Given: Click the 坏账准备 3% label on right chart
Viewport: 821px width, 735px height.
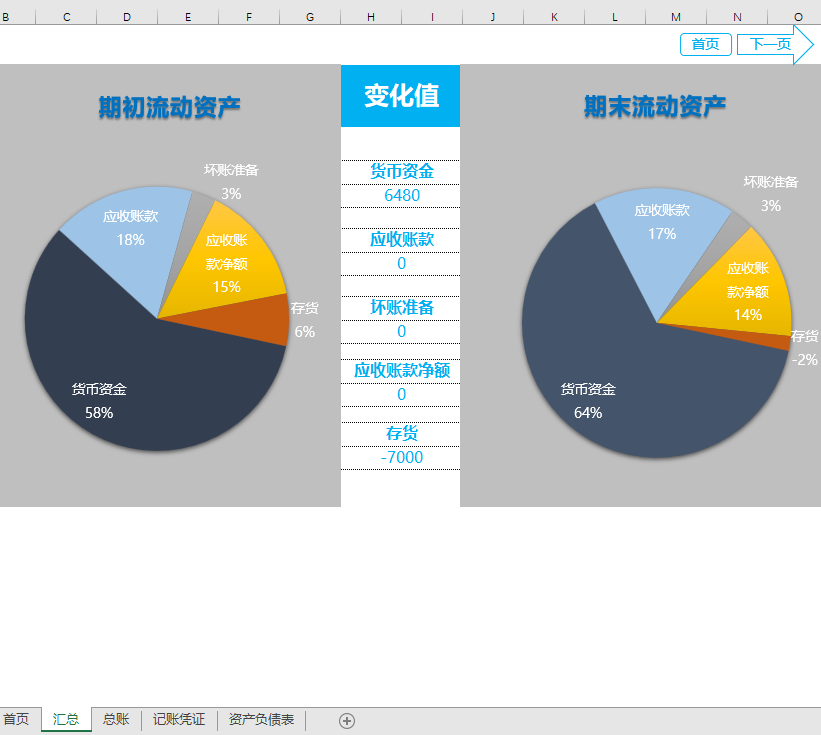Looking at the screenshot, I should pos(771,194).
